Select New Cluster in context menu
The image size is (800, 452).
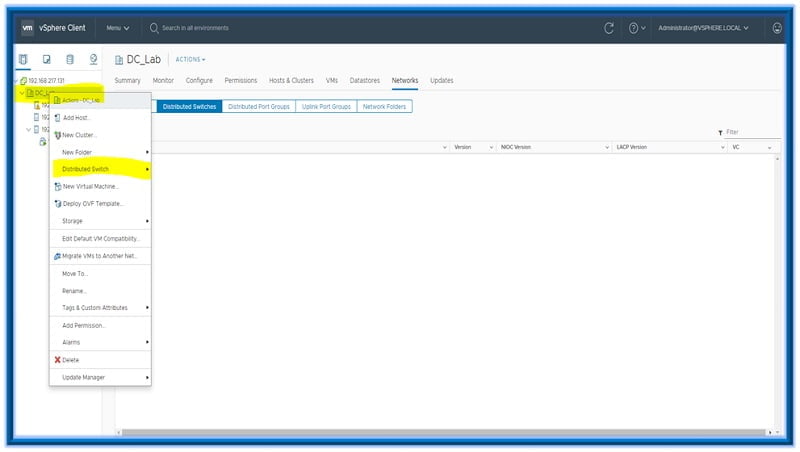point(79,134)
